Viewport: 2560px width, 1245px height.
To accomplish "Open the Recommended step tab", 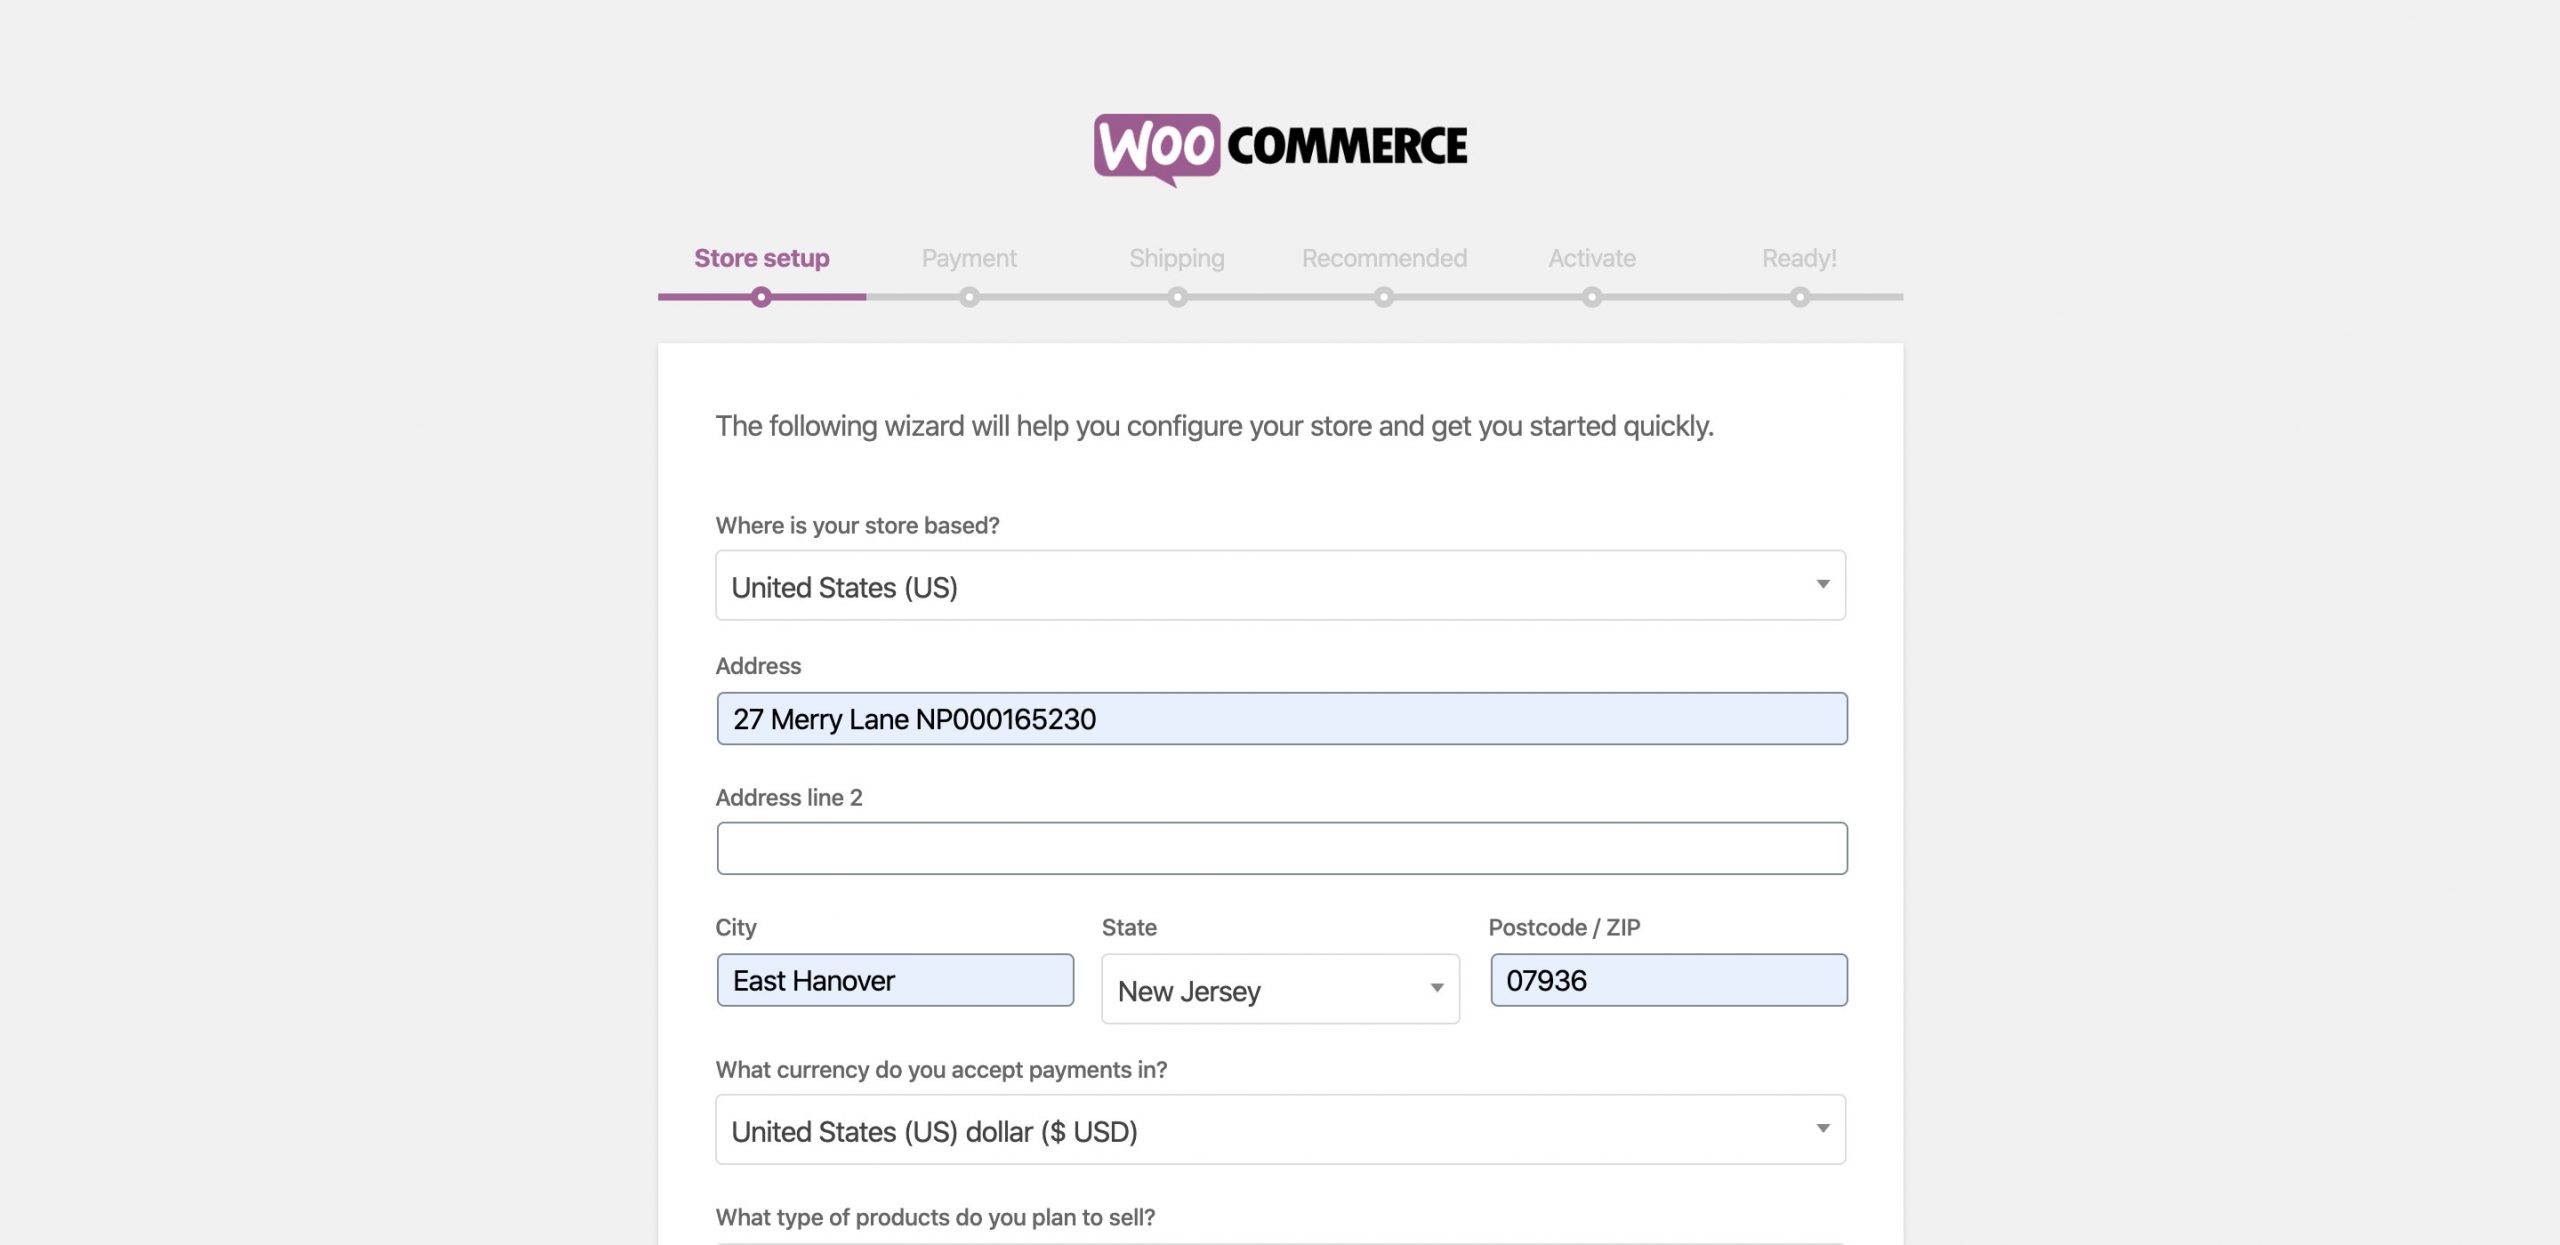I will click(1384, 258).
